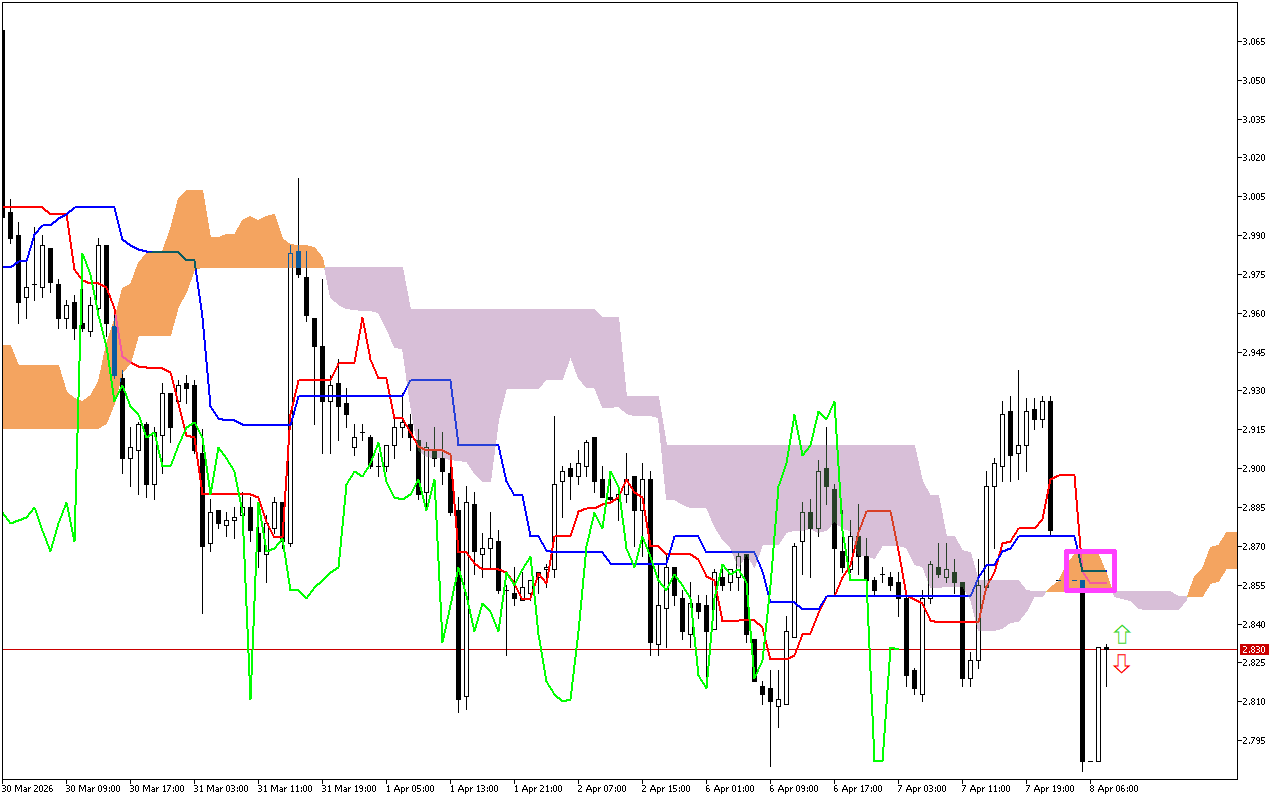The width and height of the screenshot is (1280, 800).
Task: Click the 2 Apr 07:00 time label
Action: point(602,788)
